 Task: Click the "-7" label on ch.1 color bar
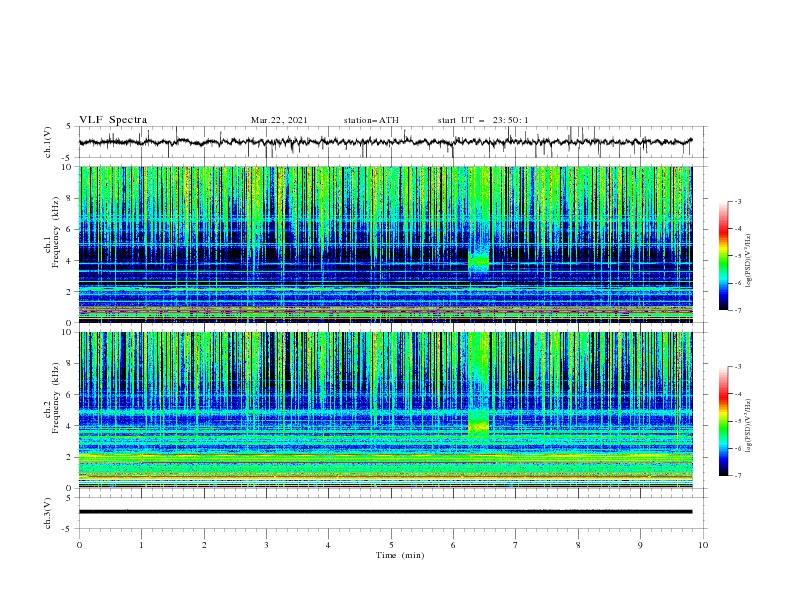pyautogui.click(x=738, y=310)
